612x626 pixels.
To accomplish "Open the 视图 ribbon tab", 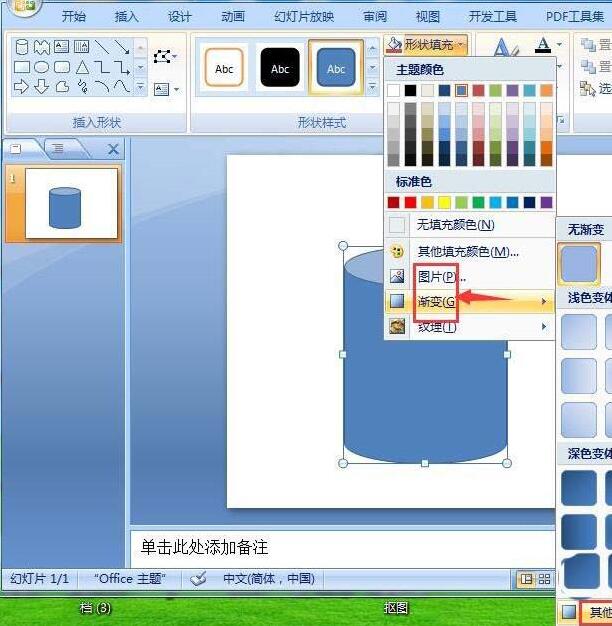I will click(428, 16).
